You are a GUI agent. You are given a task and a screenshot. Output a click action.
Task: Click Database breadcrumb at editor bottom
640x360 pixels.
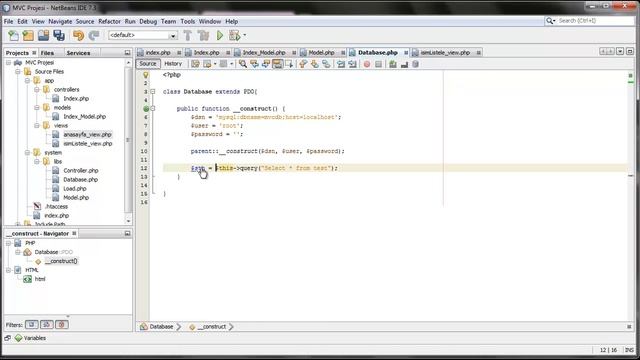[x=157, y=327]
